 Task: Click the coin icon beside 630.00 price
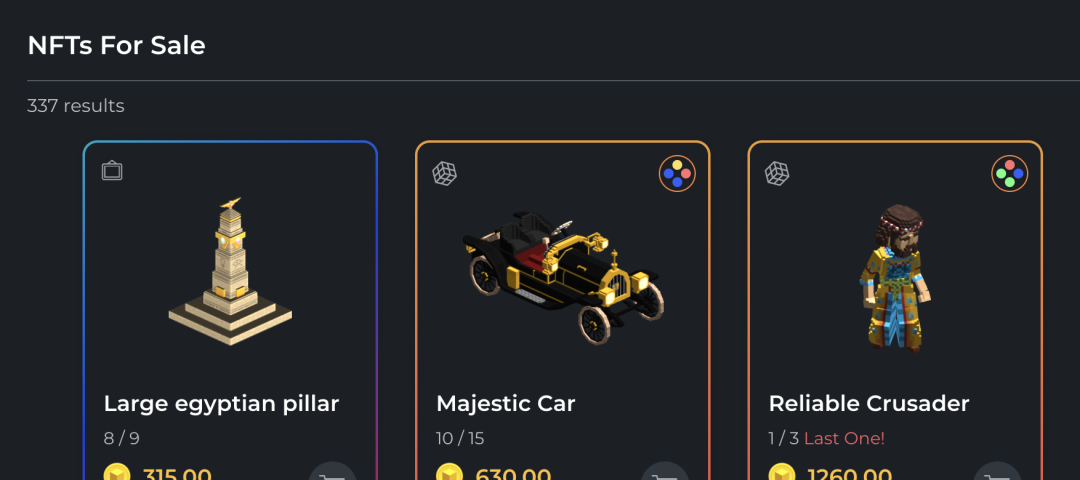tap(449, 472)
